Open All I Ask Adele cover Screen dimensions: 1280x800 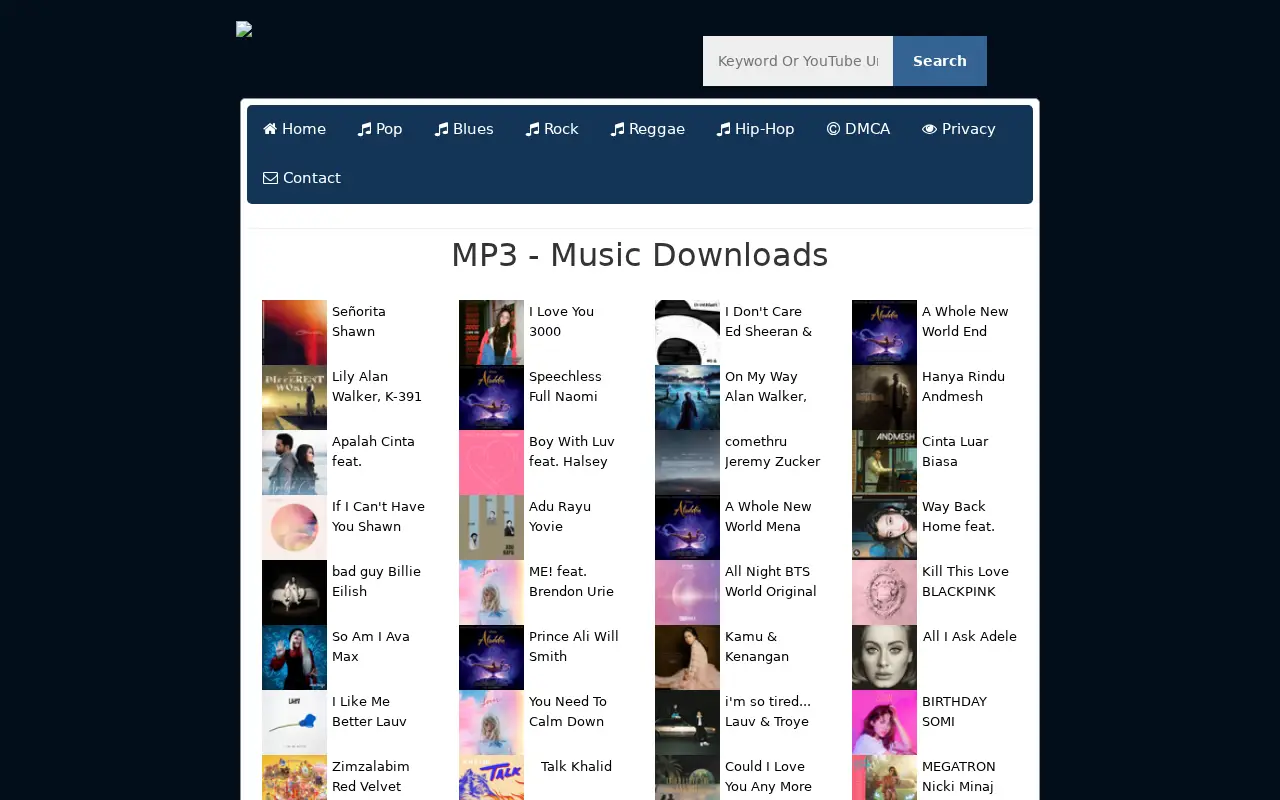click(x=884, y=657)
